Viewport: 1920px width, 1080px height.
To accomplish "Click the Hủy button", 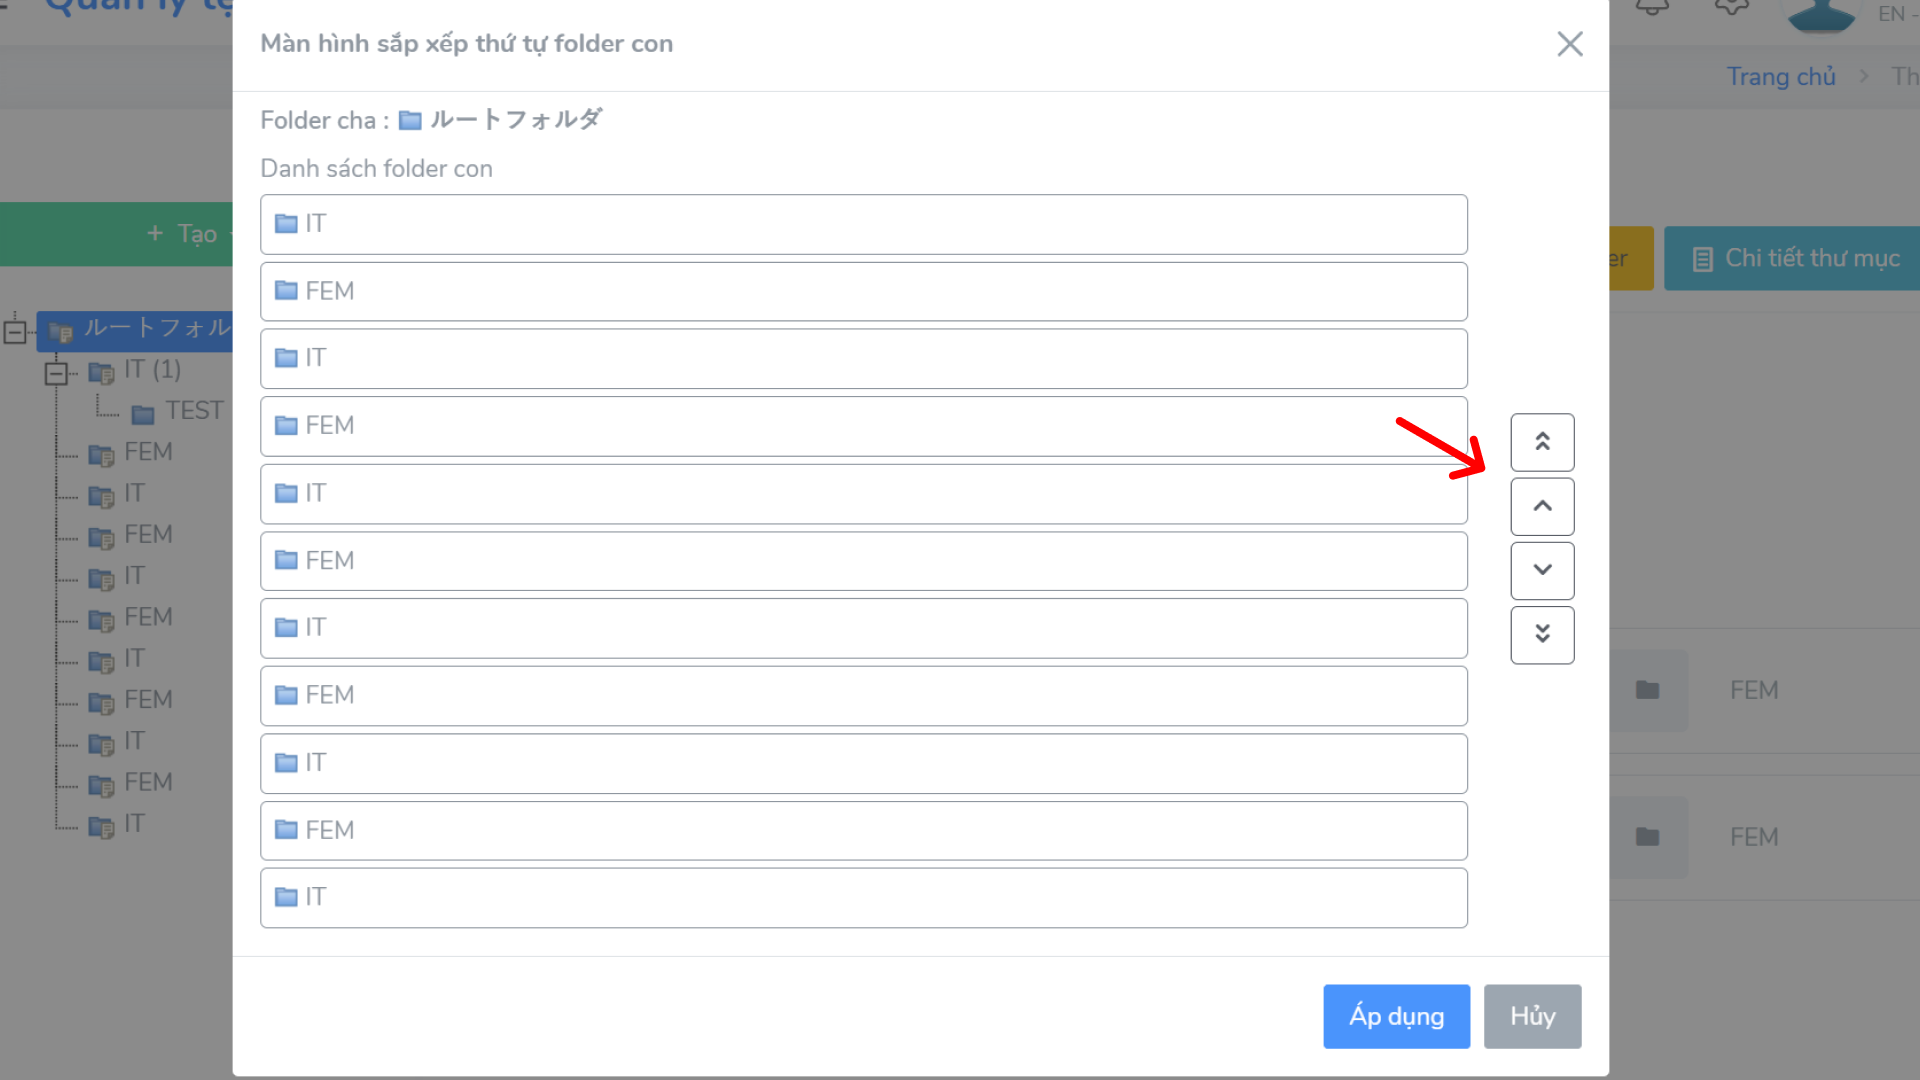I will tap(1532, 1016).
